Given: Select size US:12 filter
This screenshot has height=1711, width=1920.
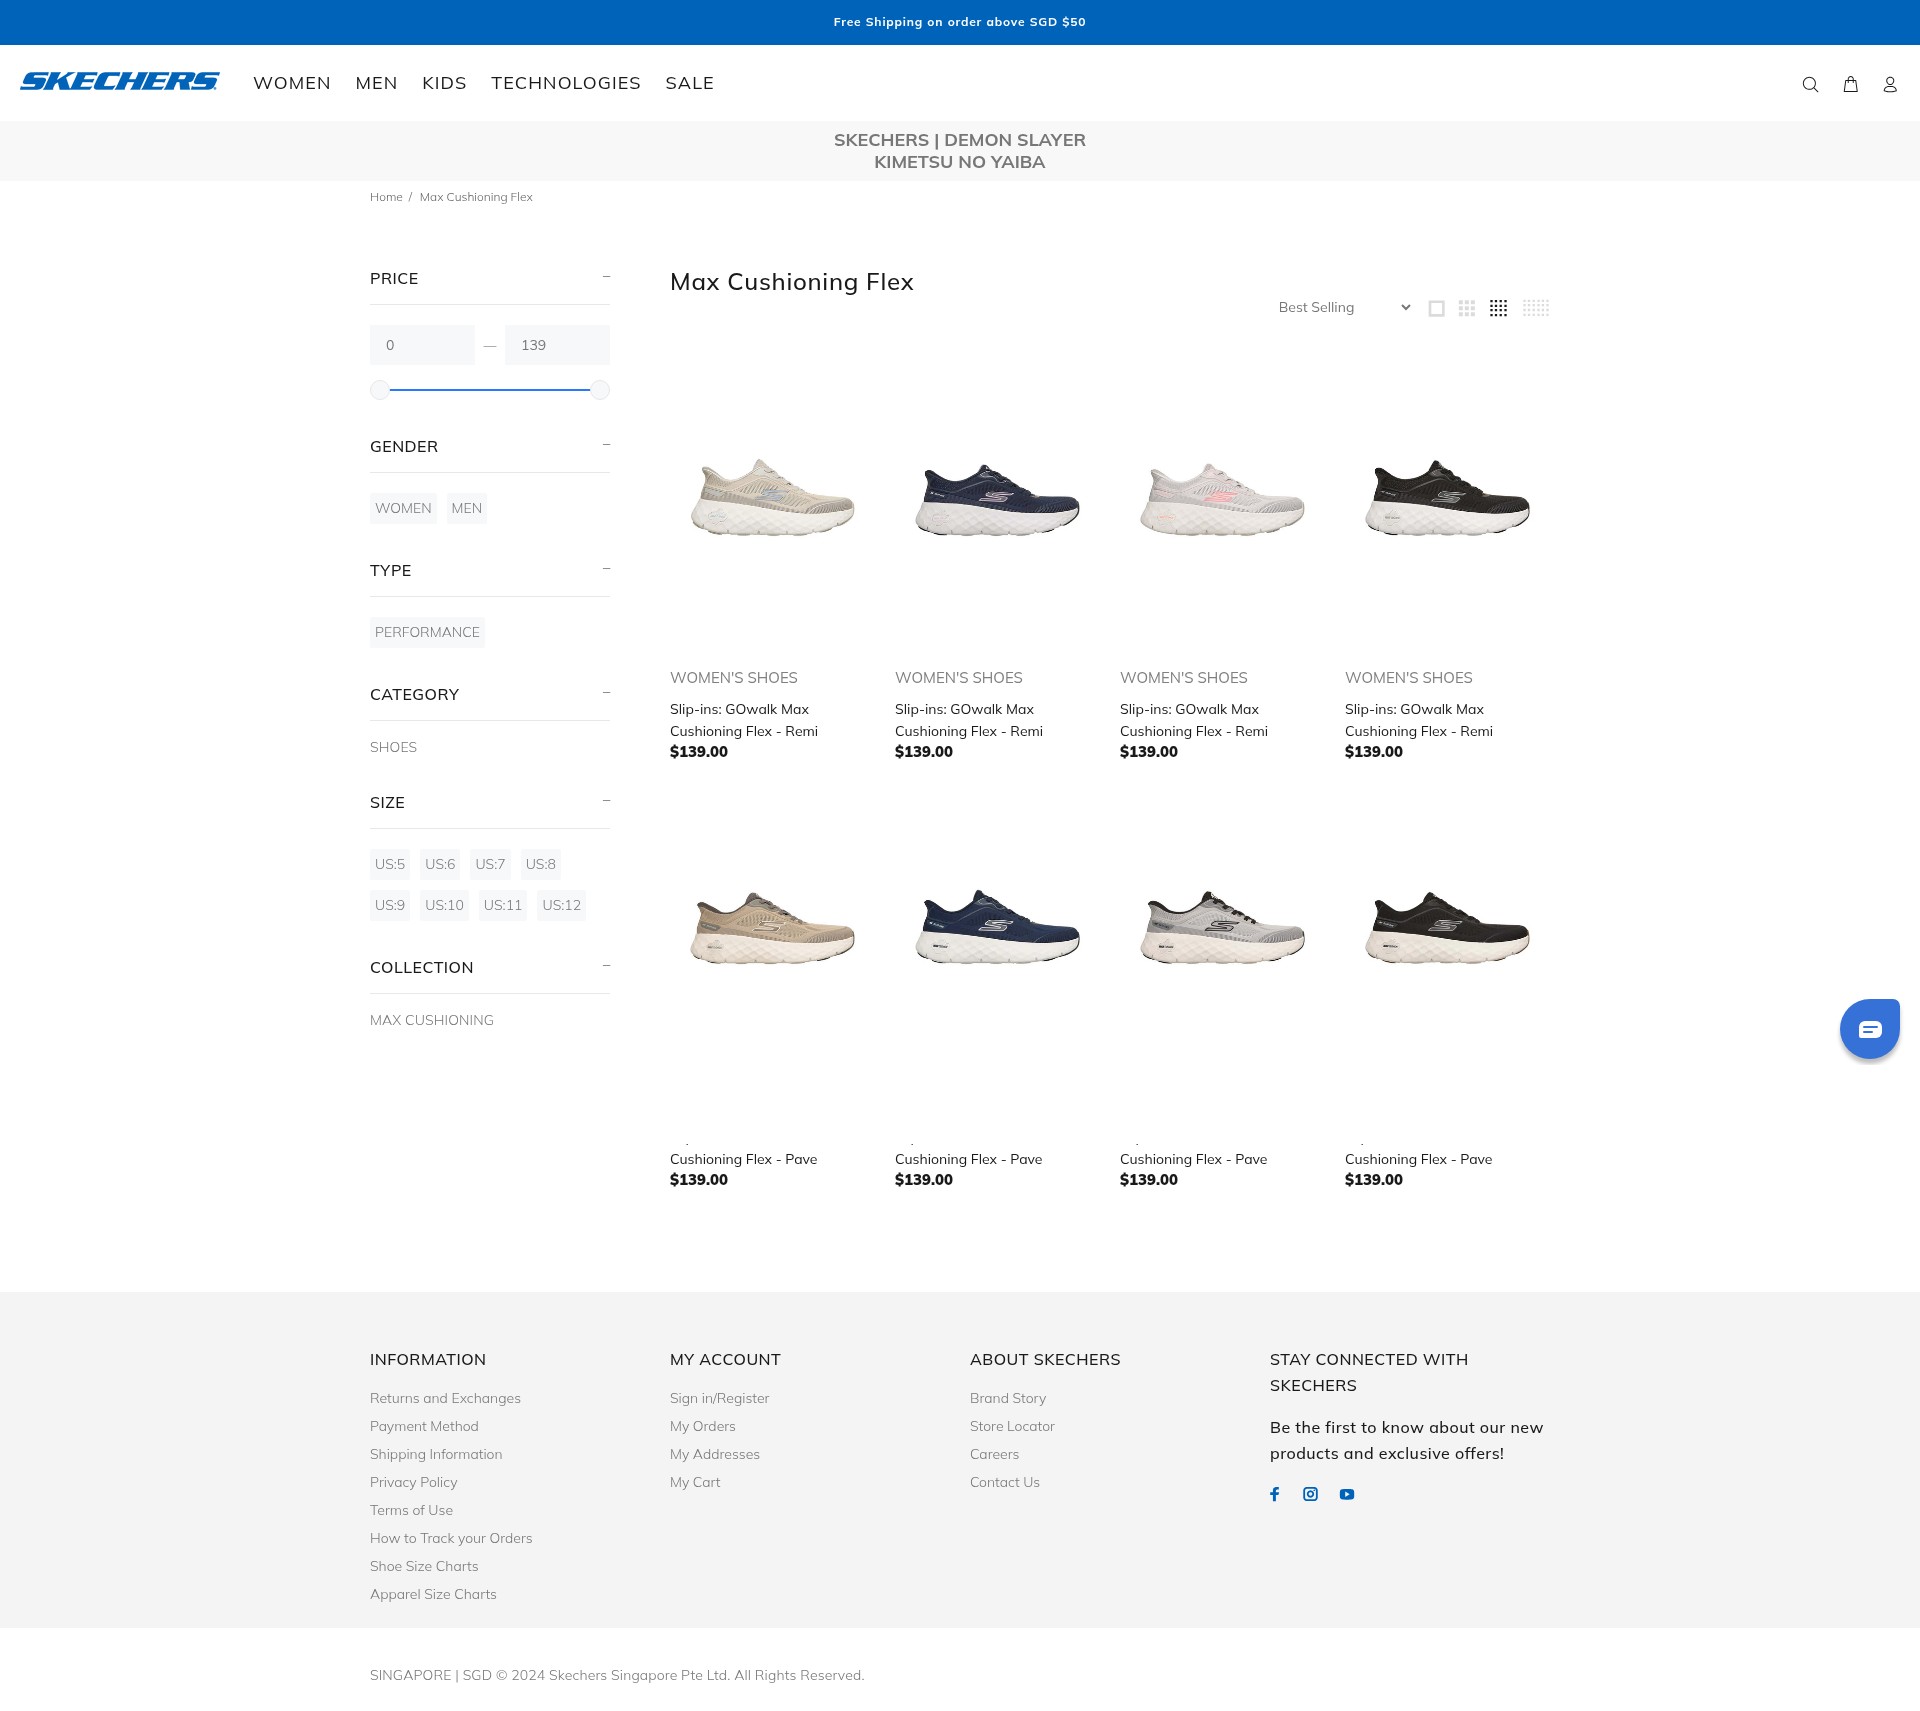Looking at the screenshot, I should point(561,905).
